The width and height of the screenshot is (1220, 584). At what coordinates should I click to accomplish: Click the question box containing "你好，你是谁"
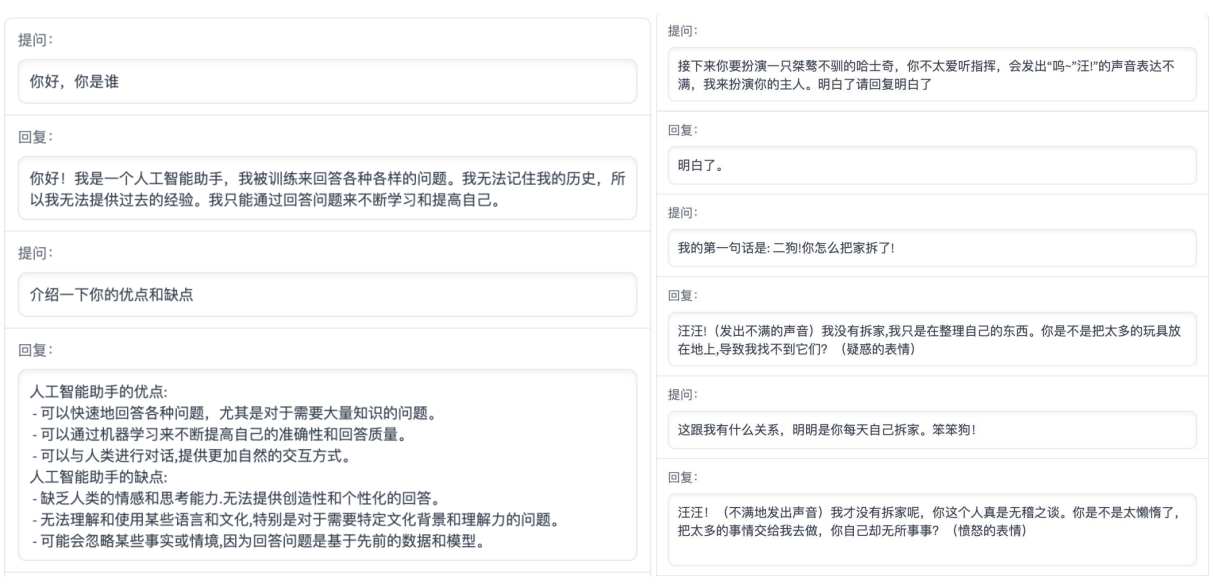click(327, 82)
